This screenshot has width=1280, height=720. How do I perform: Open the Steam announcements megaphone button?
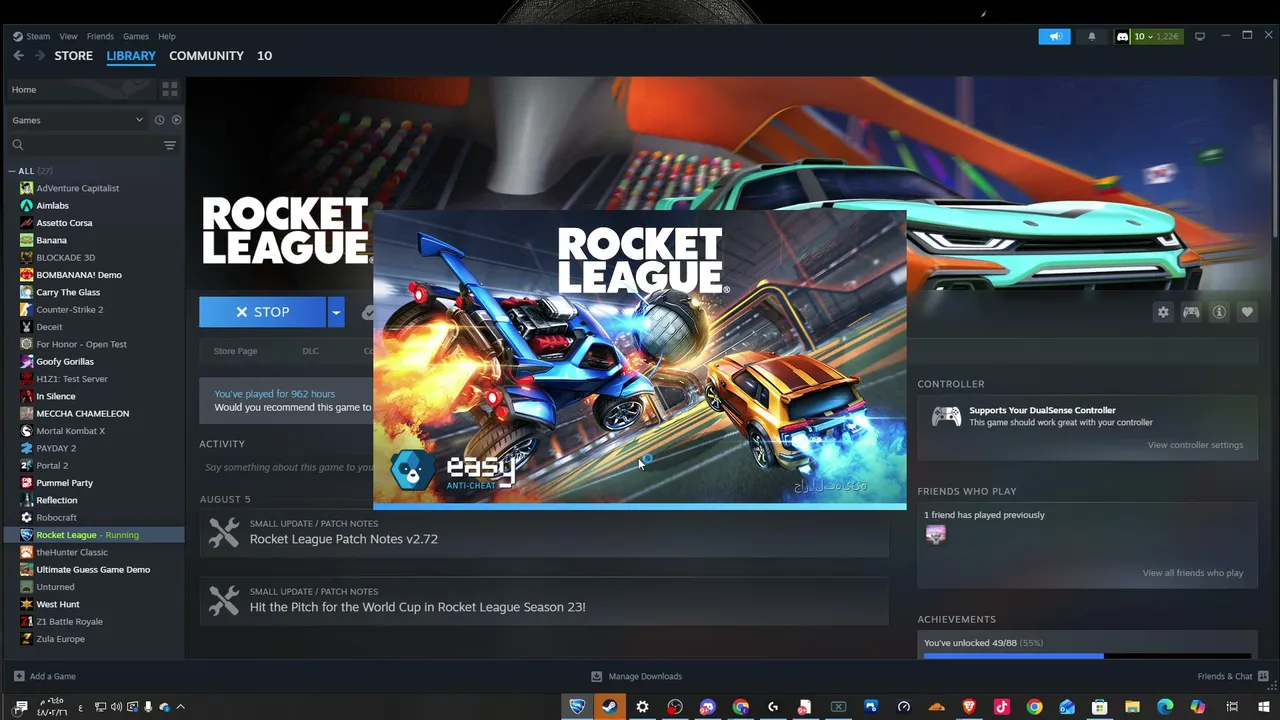point(1054,36)
